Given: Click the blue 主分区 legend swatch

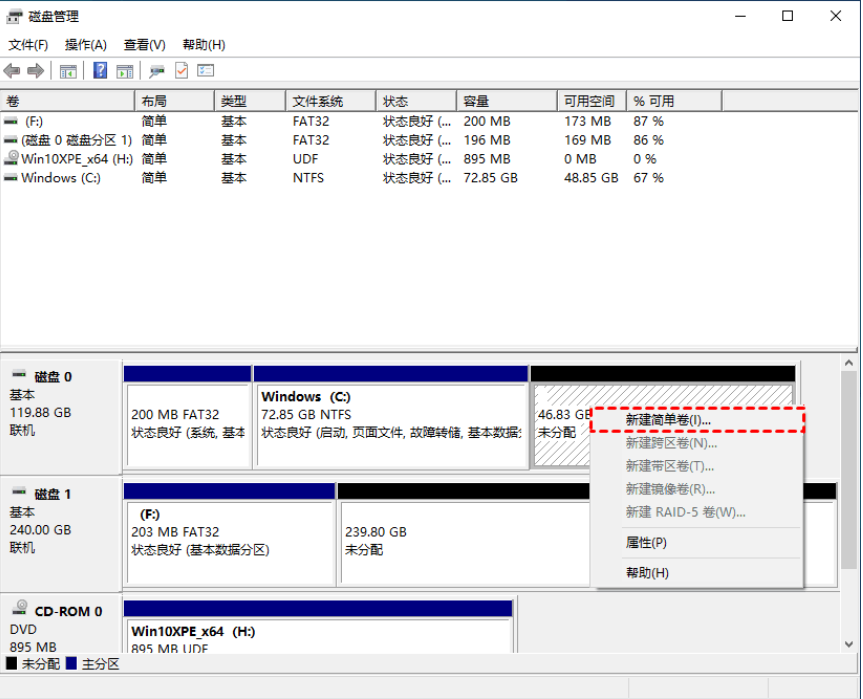Looking at the screenshot, I should [x=71, y=663].
